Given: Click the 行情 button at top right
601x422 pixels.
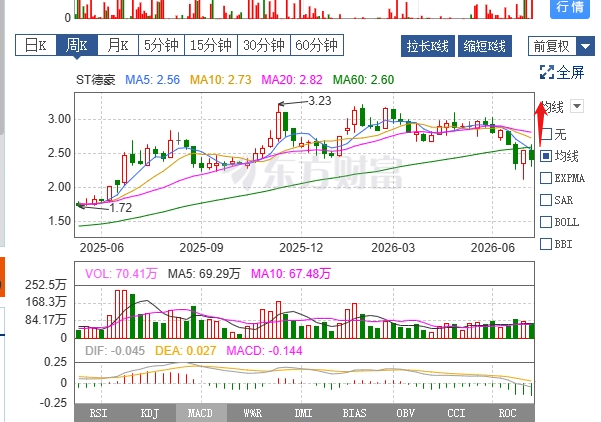Looking at the screenshot, I should click(570, 7).
